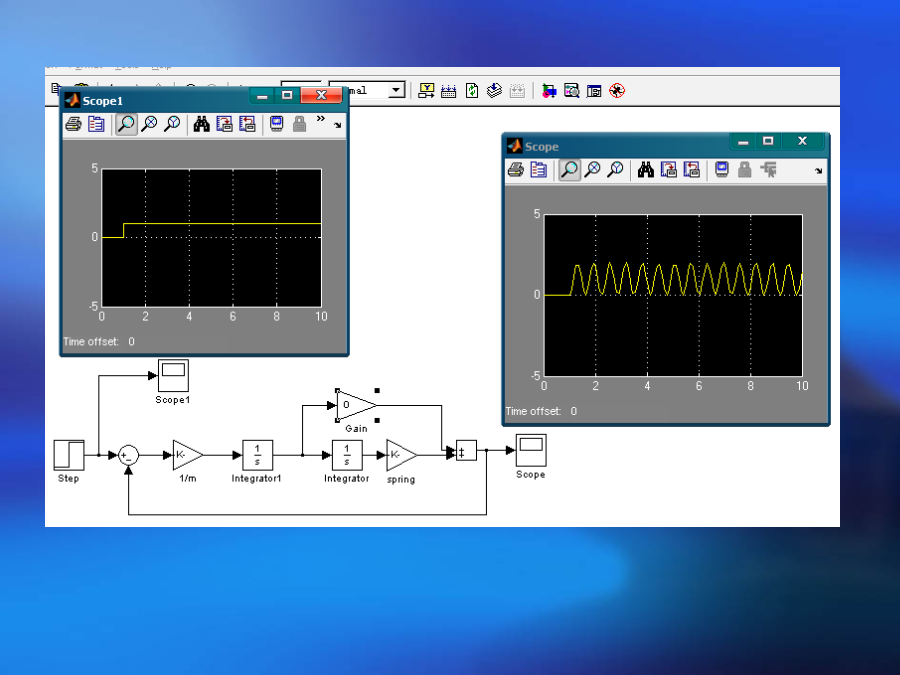Open the signal selector in Scope window

(x=768, y=170)
